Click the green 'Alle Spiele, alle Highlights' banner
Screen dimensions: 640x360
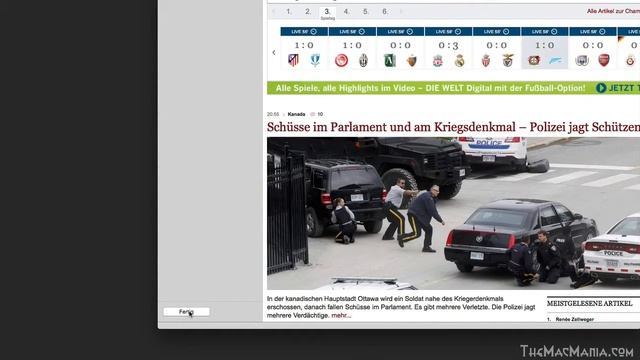pyautogui.click(x=453, y=88)
